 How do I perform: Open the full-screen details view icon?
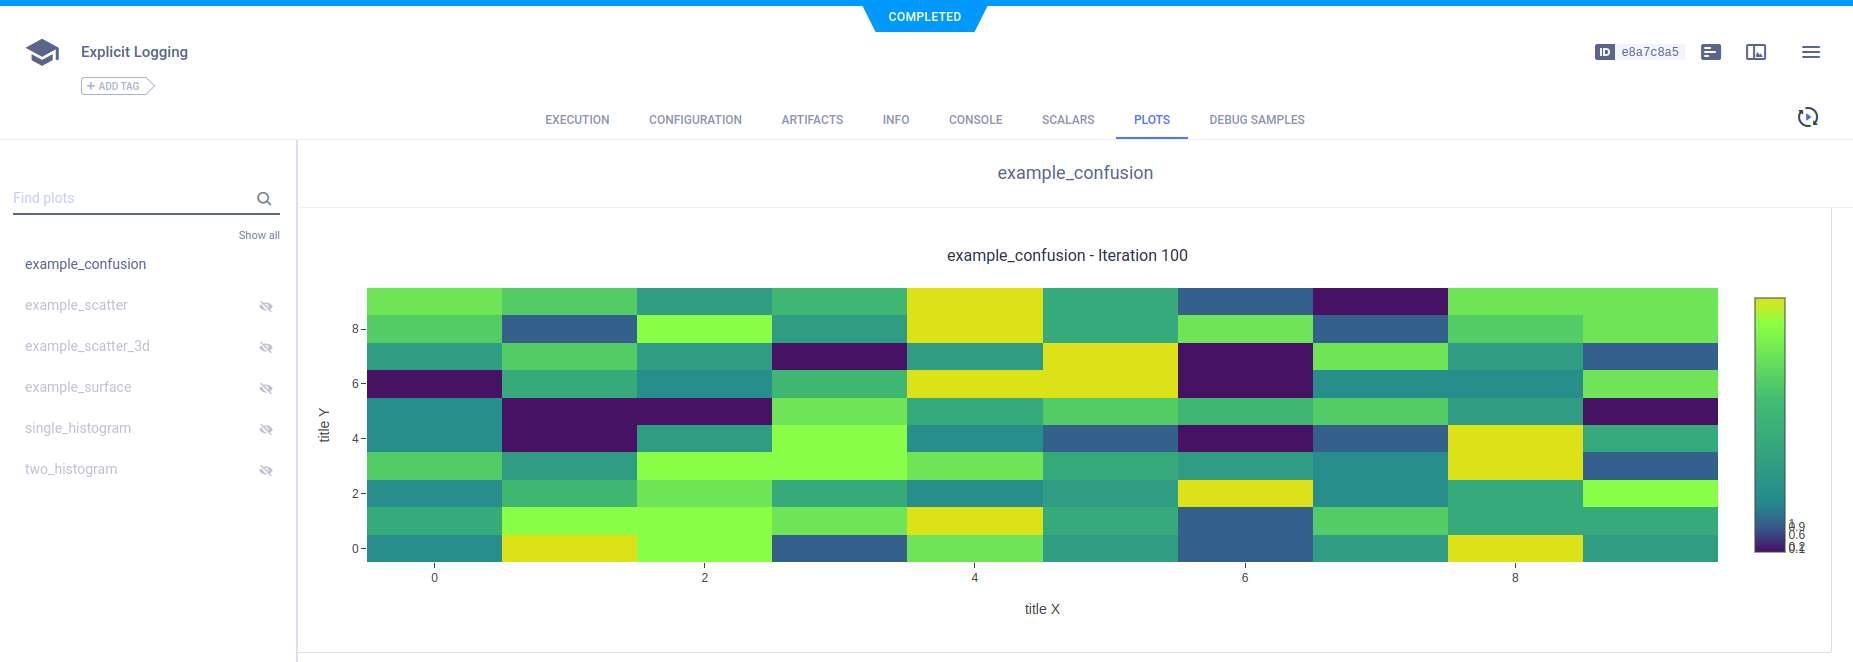pyautogui.click(x=1755, y=52)
